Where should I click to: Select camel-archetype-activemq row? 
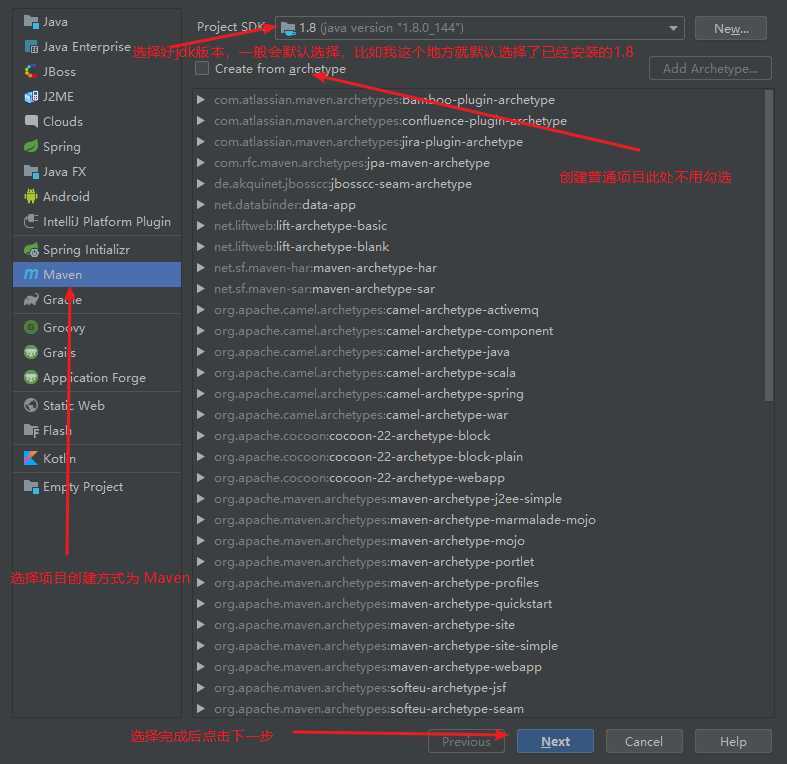pyautogui.click(x=478, y=310)
